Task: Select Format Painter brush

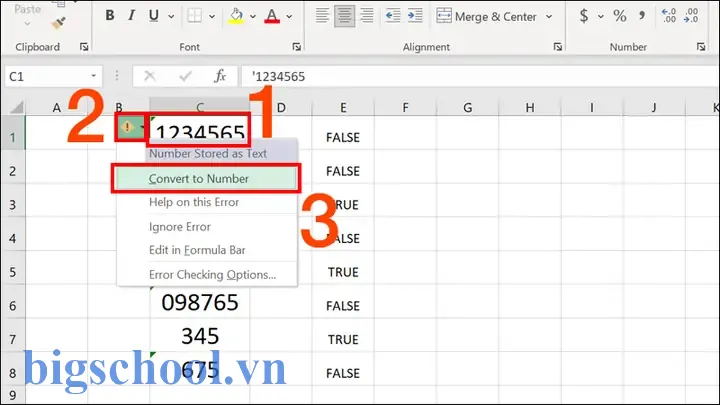Action: 58,23
